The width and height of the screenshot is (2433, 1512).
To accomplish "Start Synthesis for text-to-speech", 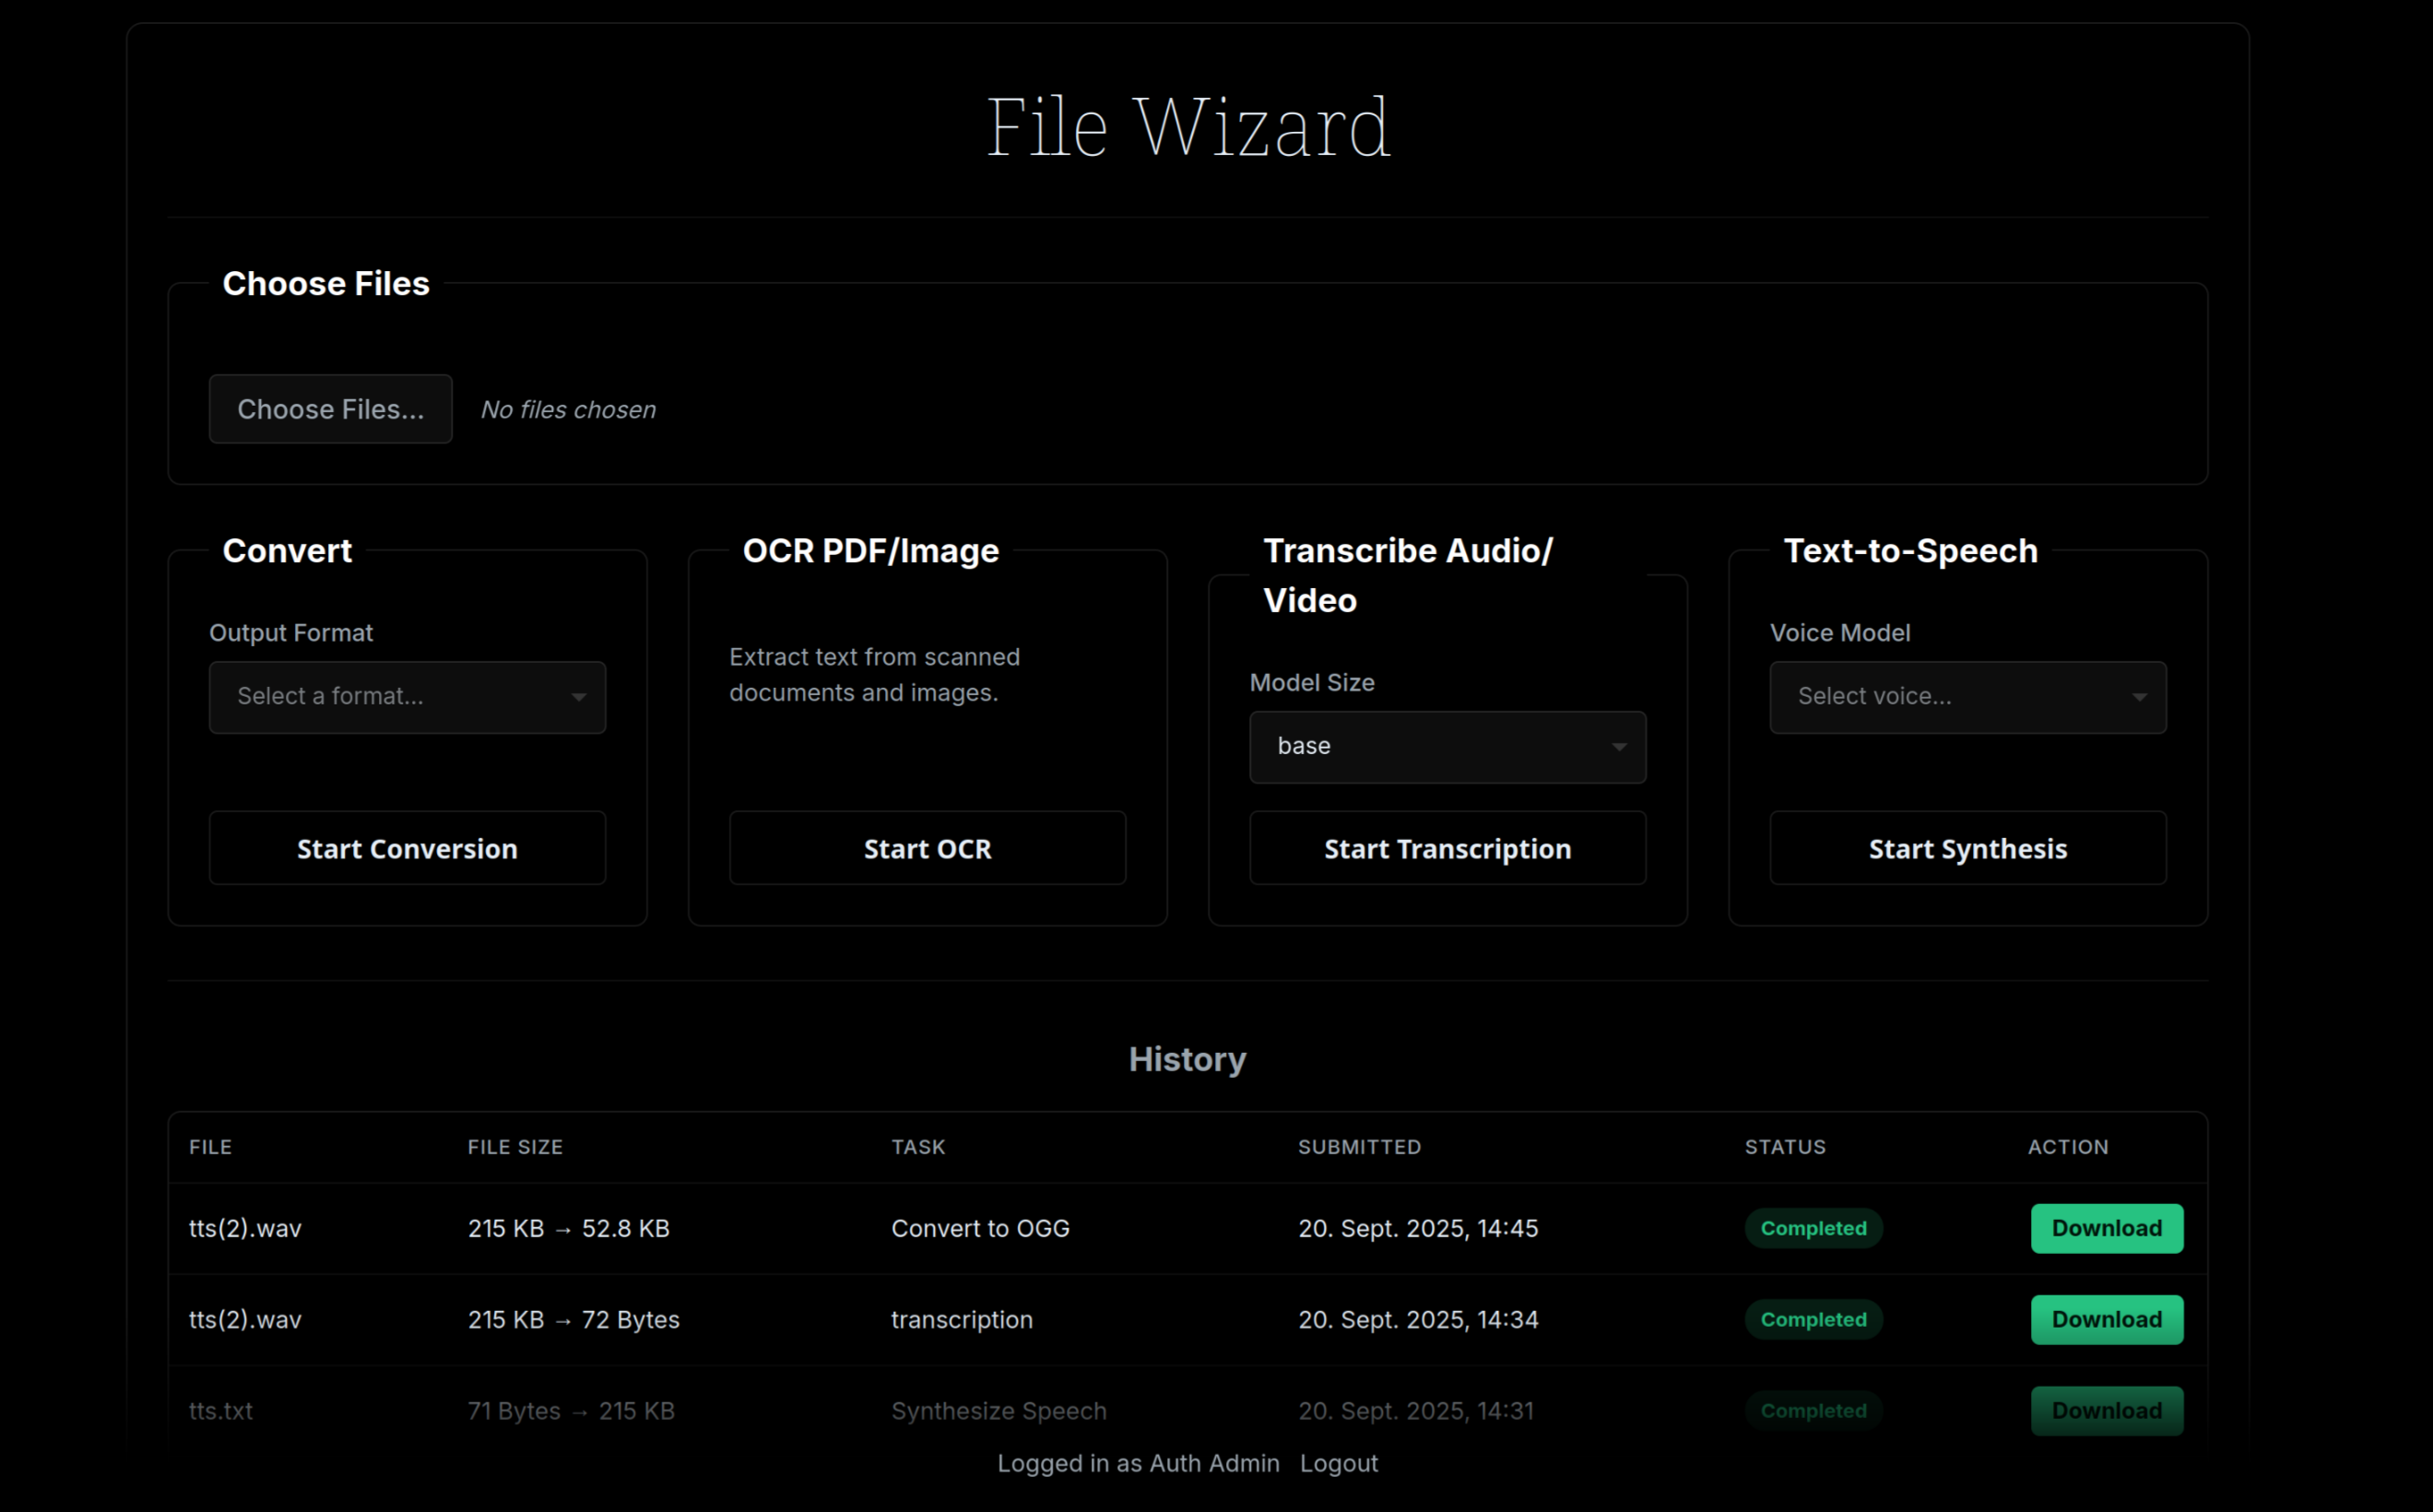I will (x=1967, y=848).
